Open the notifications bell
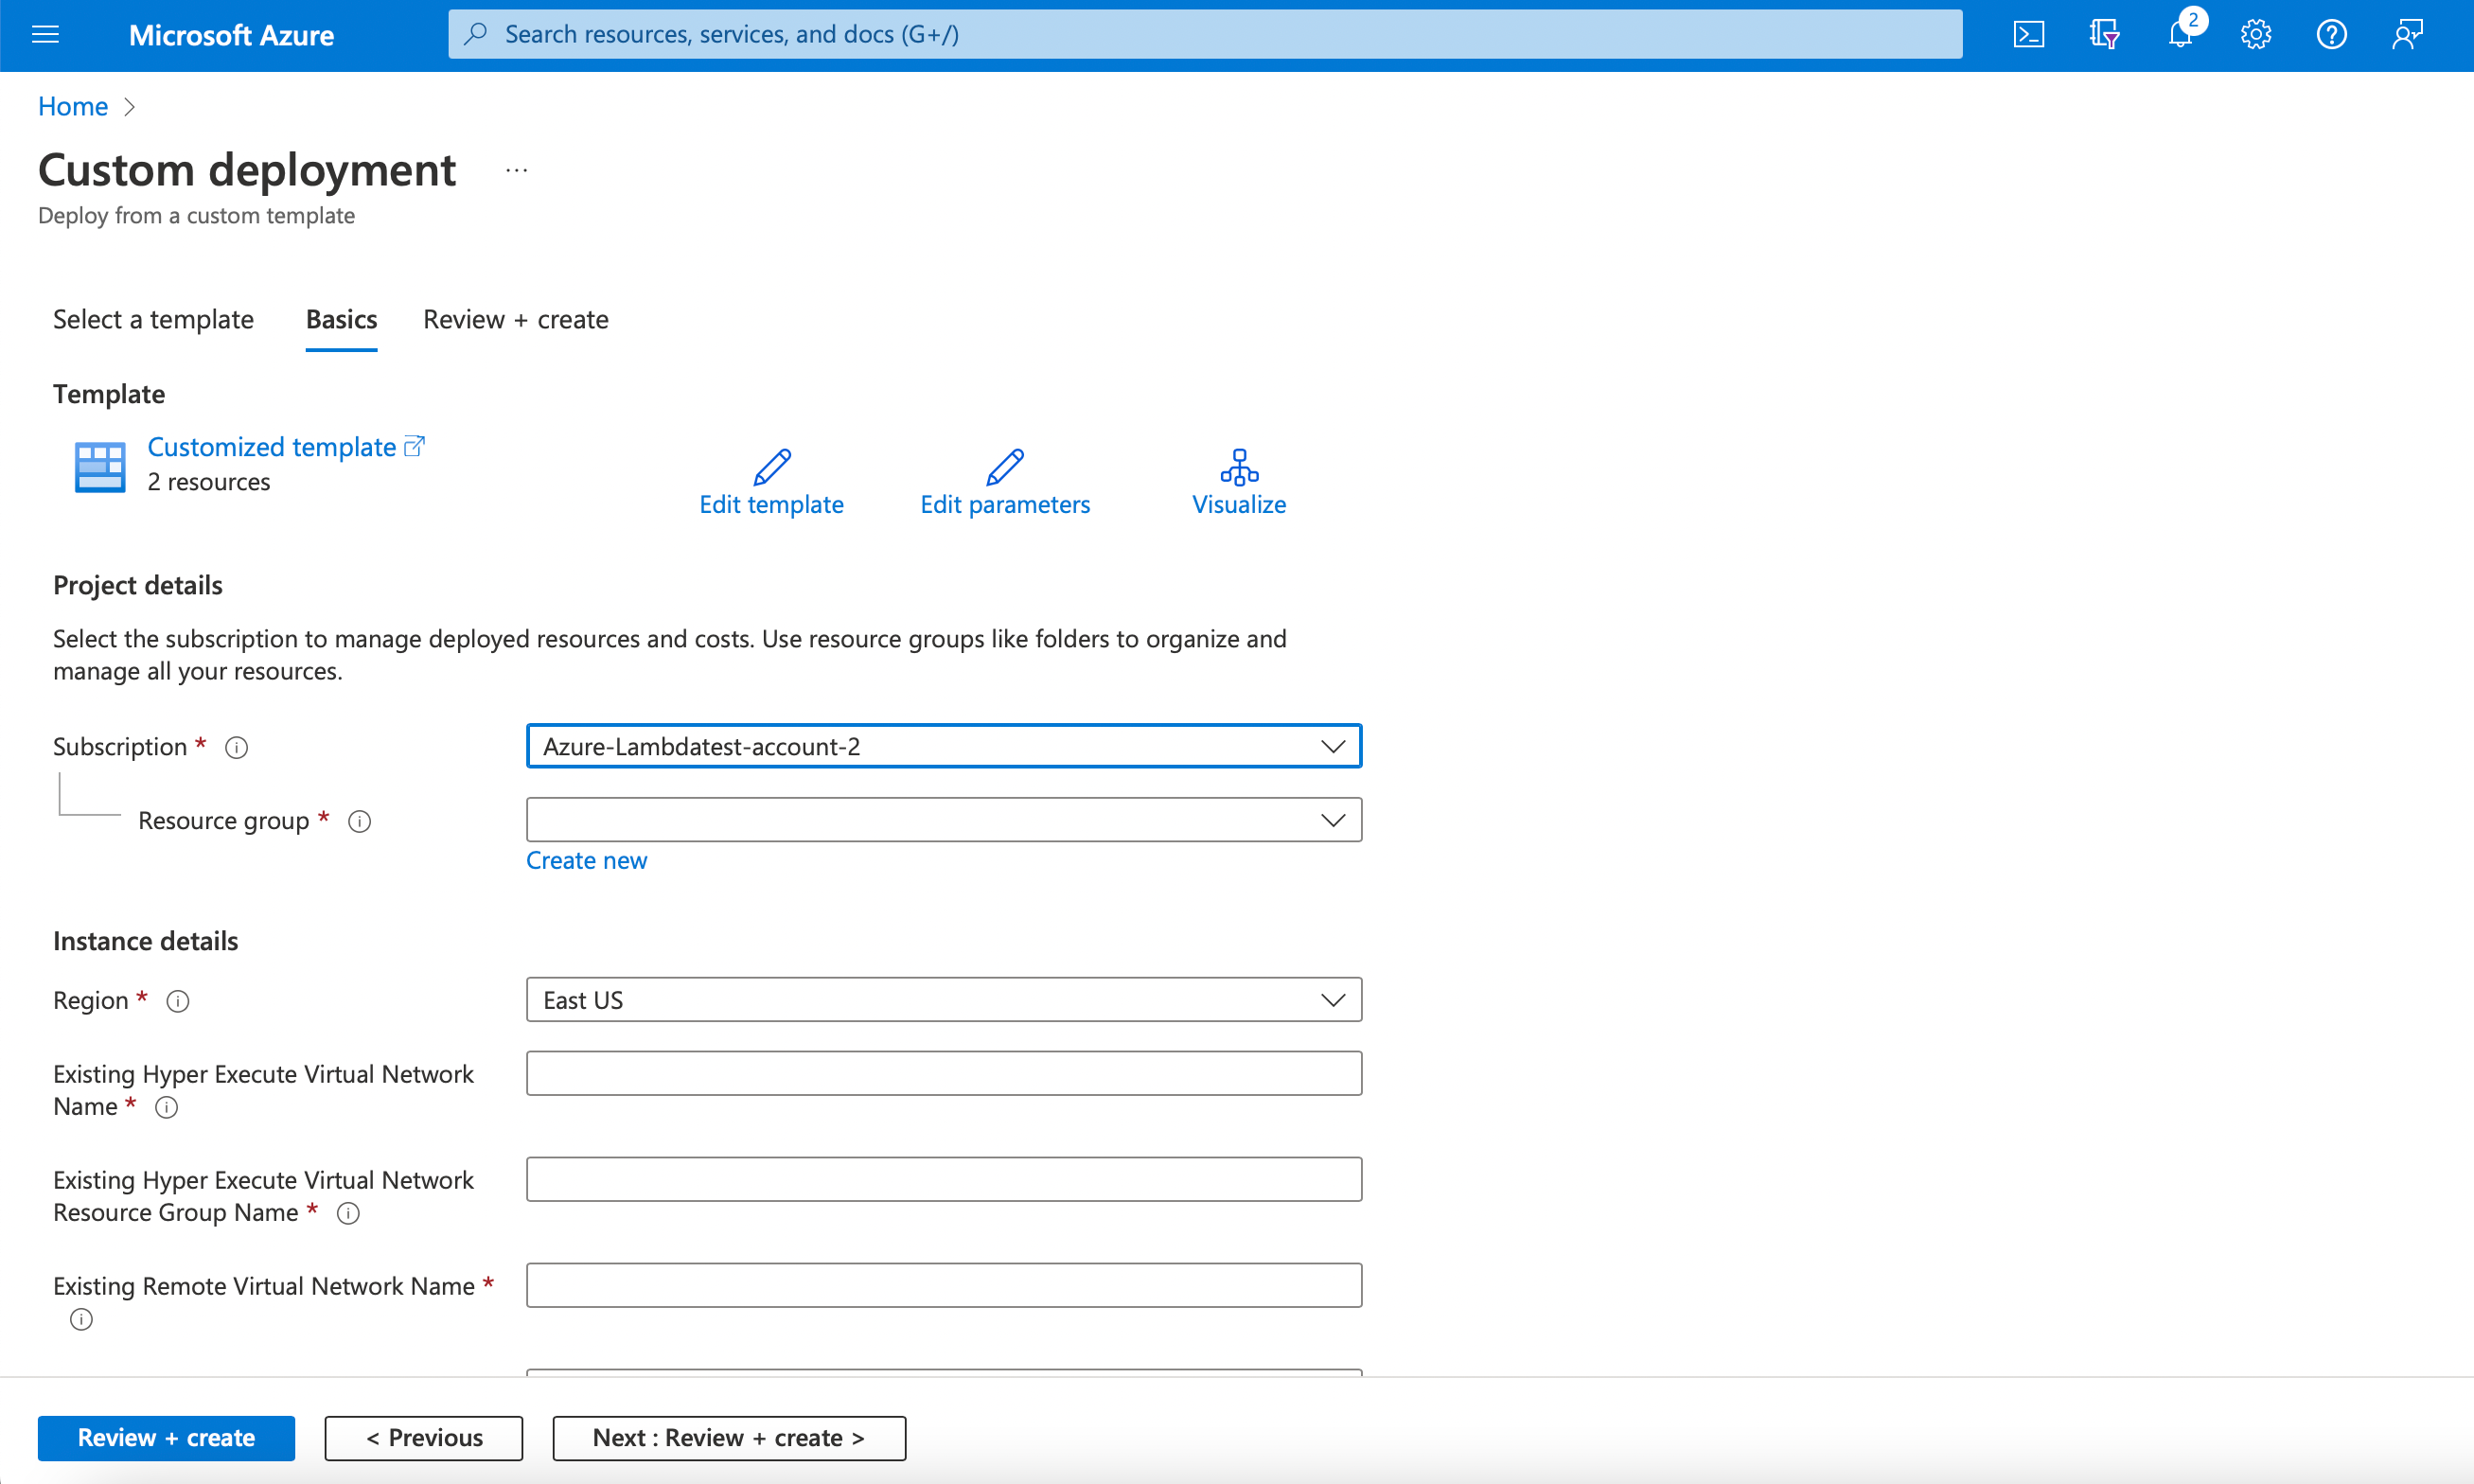Screen dimensions: 2474x1484 tap(2180, 35)
